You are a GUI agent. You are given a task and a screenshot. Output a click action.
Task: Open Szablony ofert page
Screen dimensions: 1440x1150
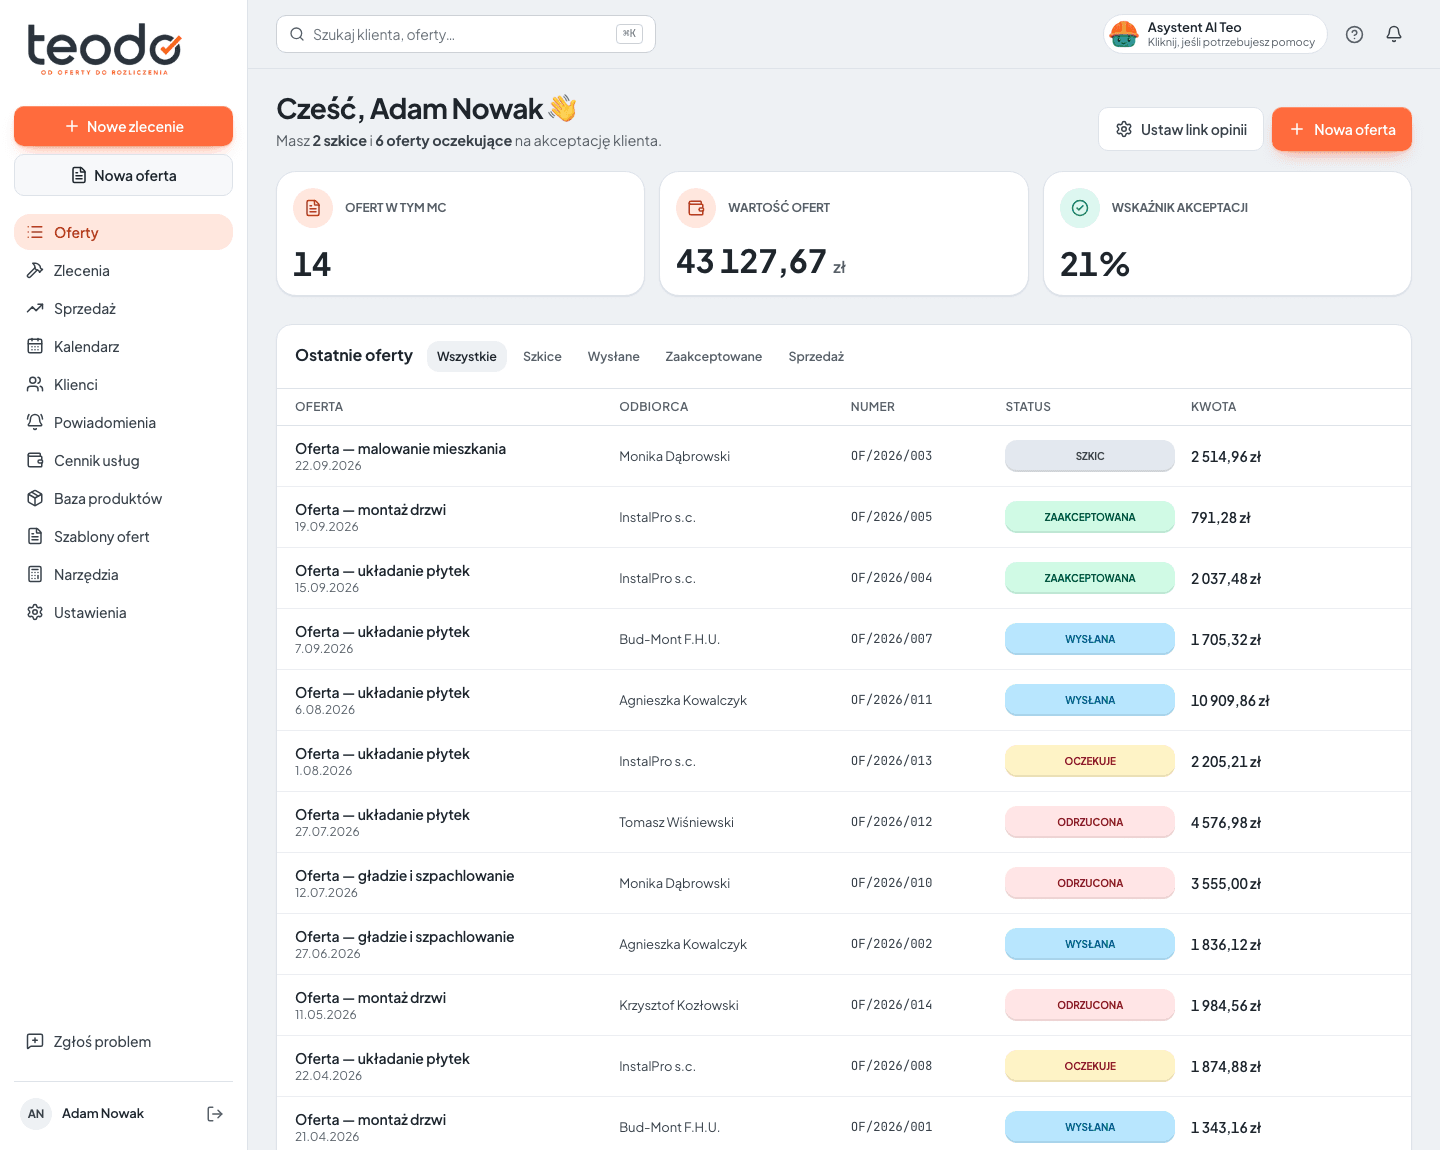[123, 537]
